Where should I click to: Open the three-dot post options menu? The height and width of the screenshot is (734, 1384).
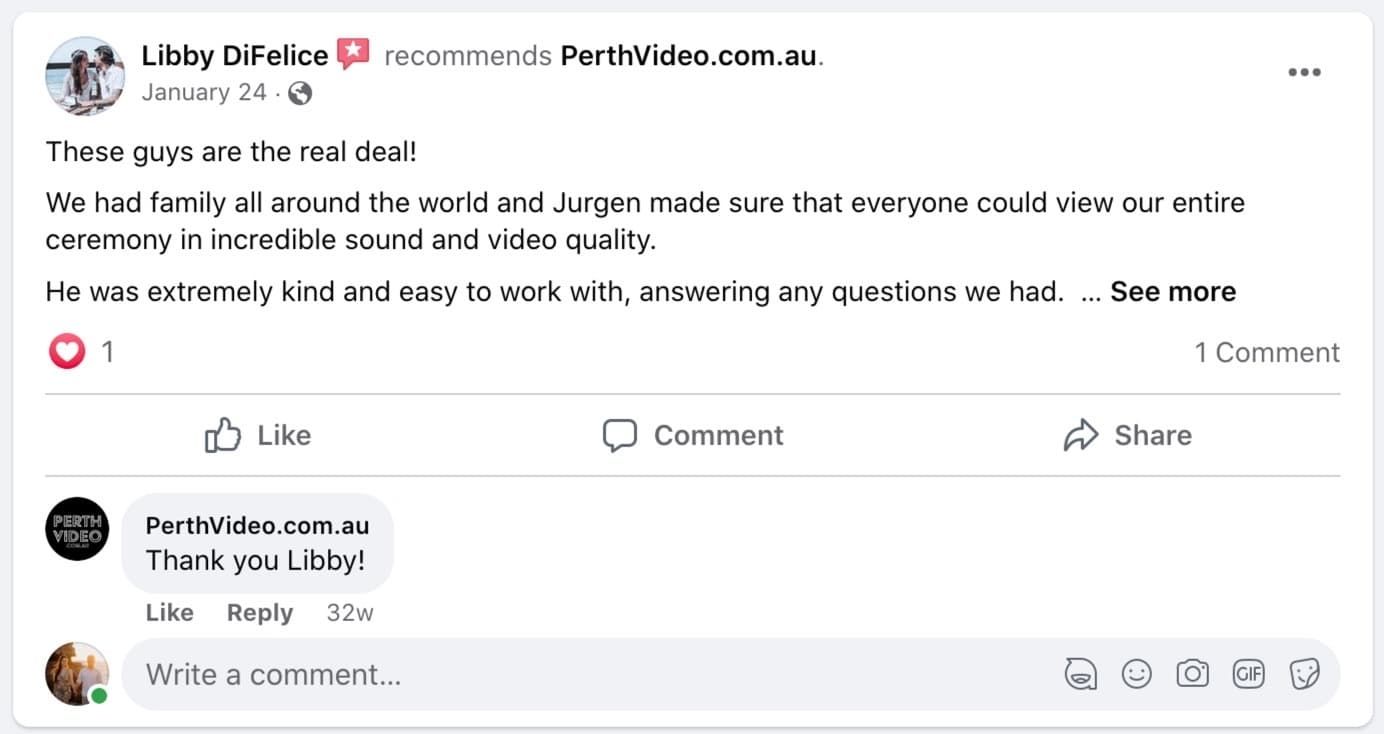[1304, 72]
